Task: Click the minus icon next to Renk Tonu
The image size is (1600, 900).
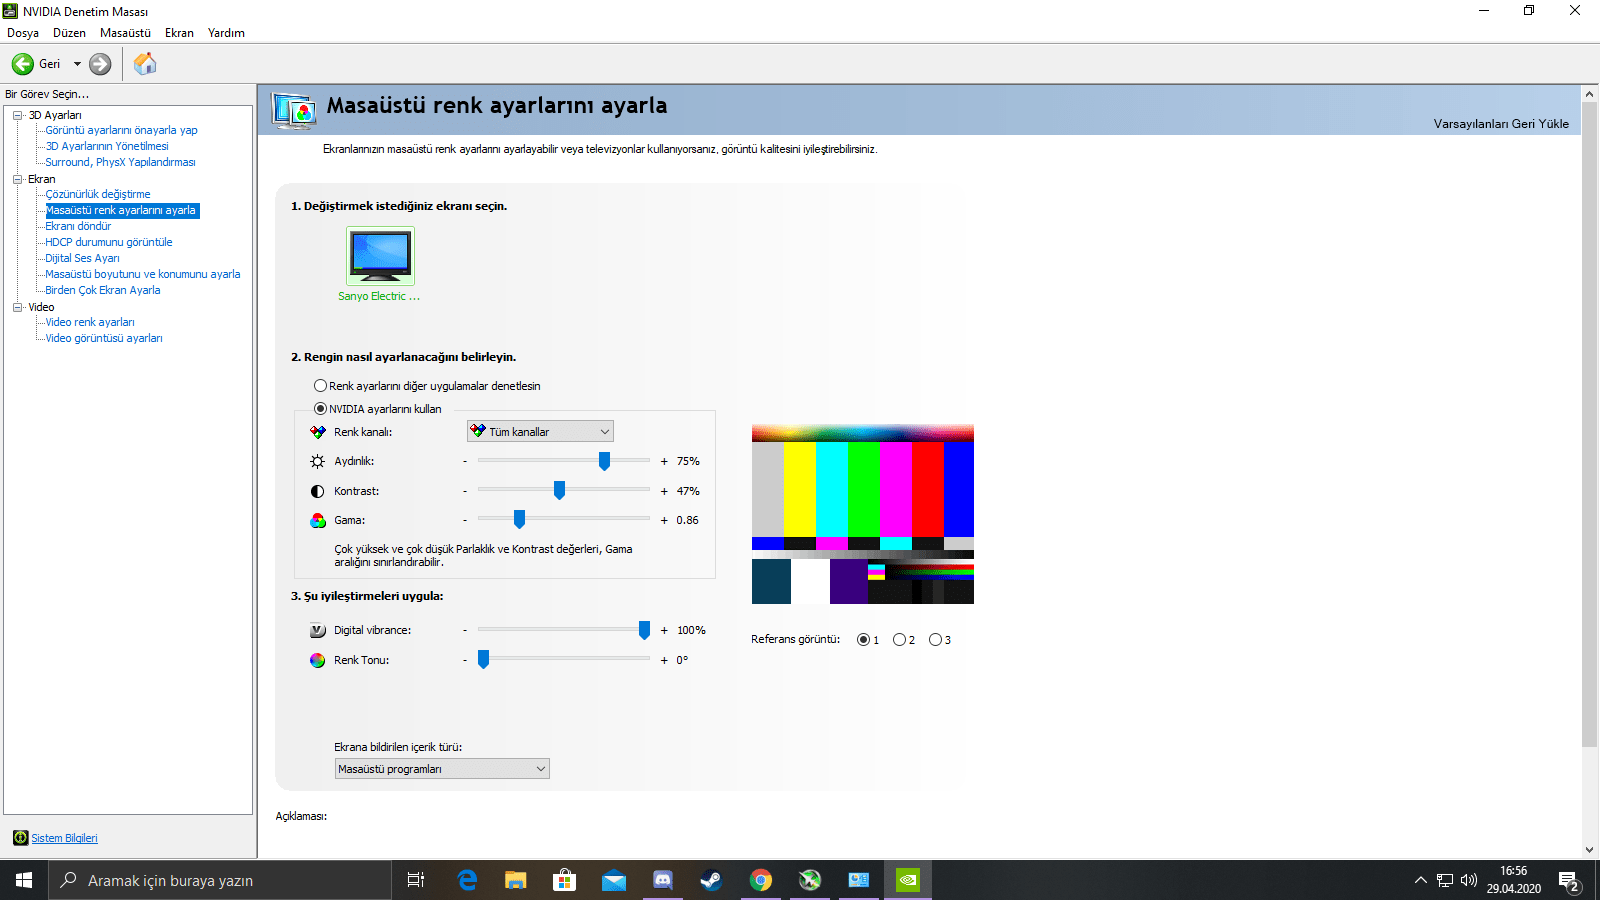Action: (465, 660)
